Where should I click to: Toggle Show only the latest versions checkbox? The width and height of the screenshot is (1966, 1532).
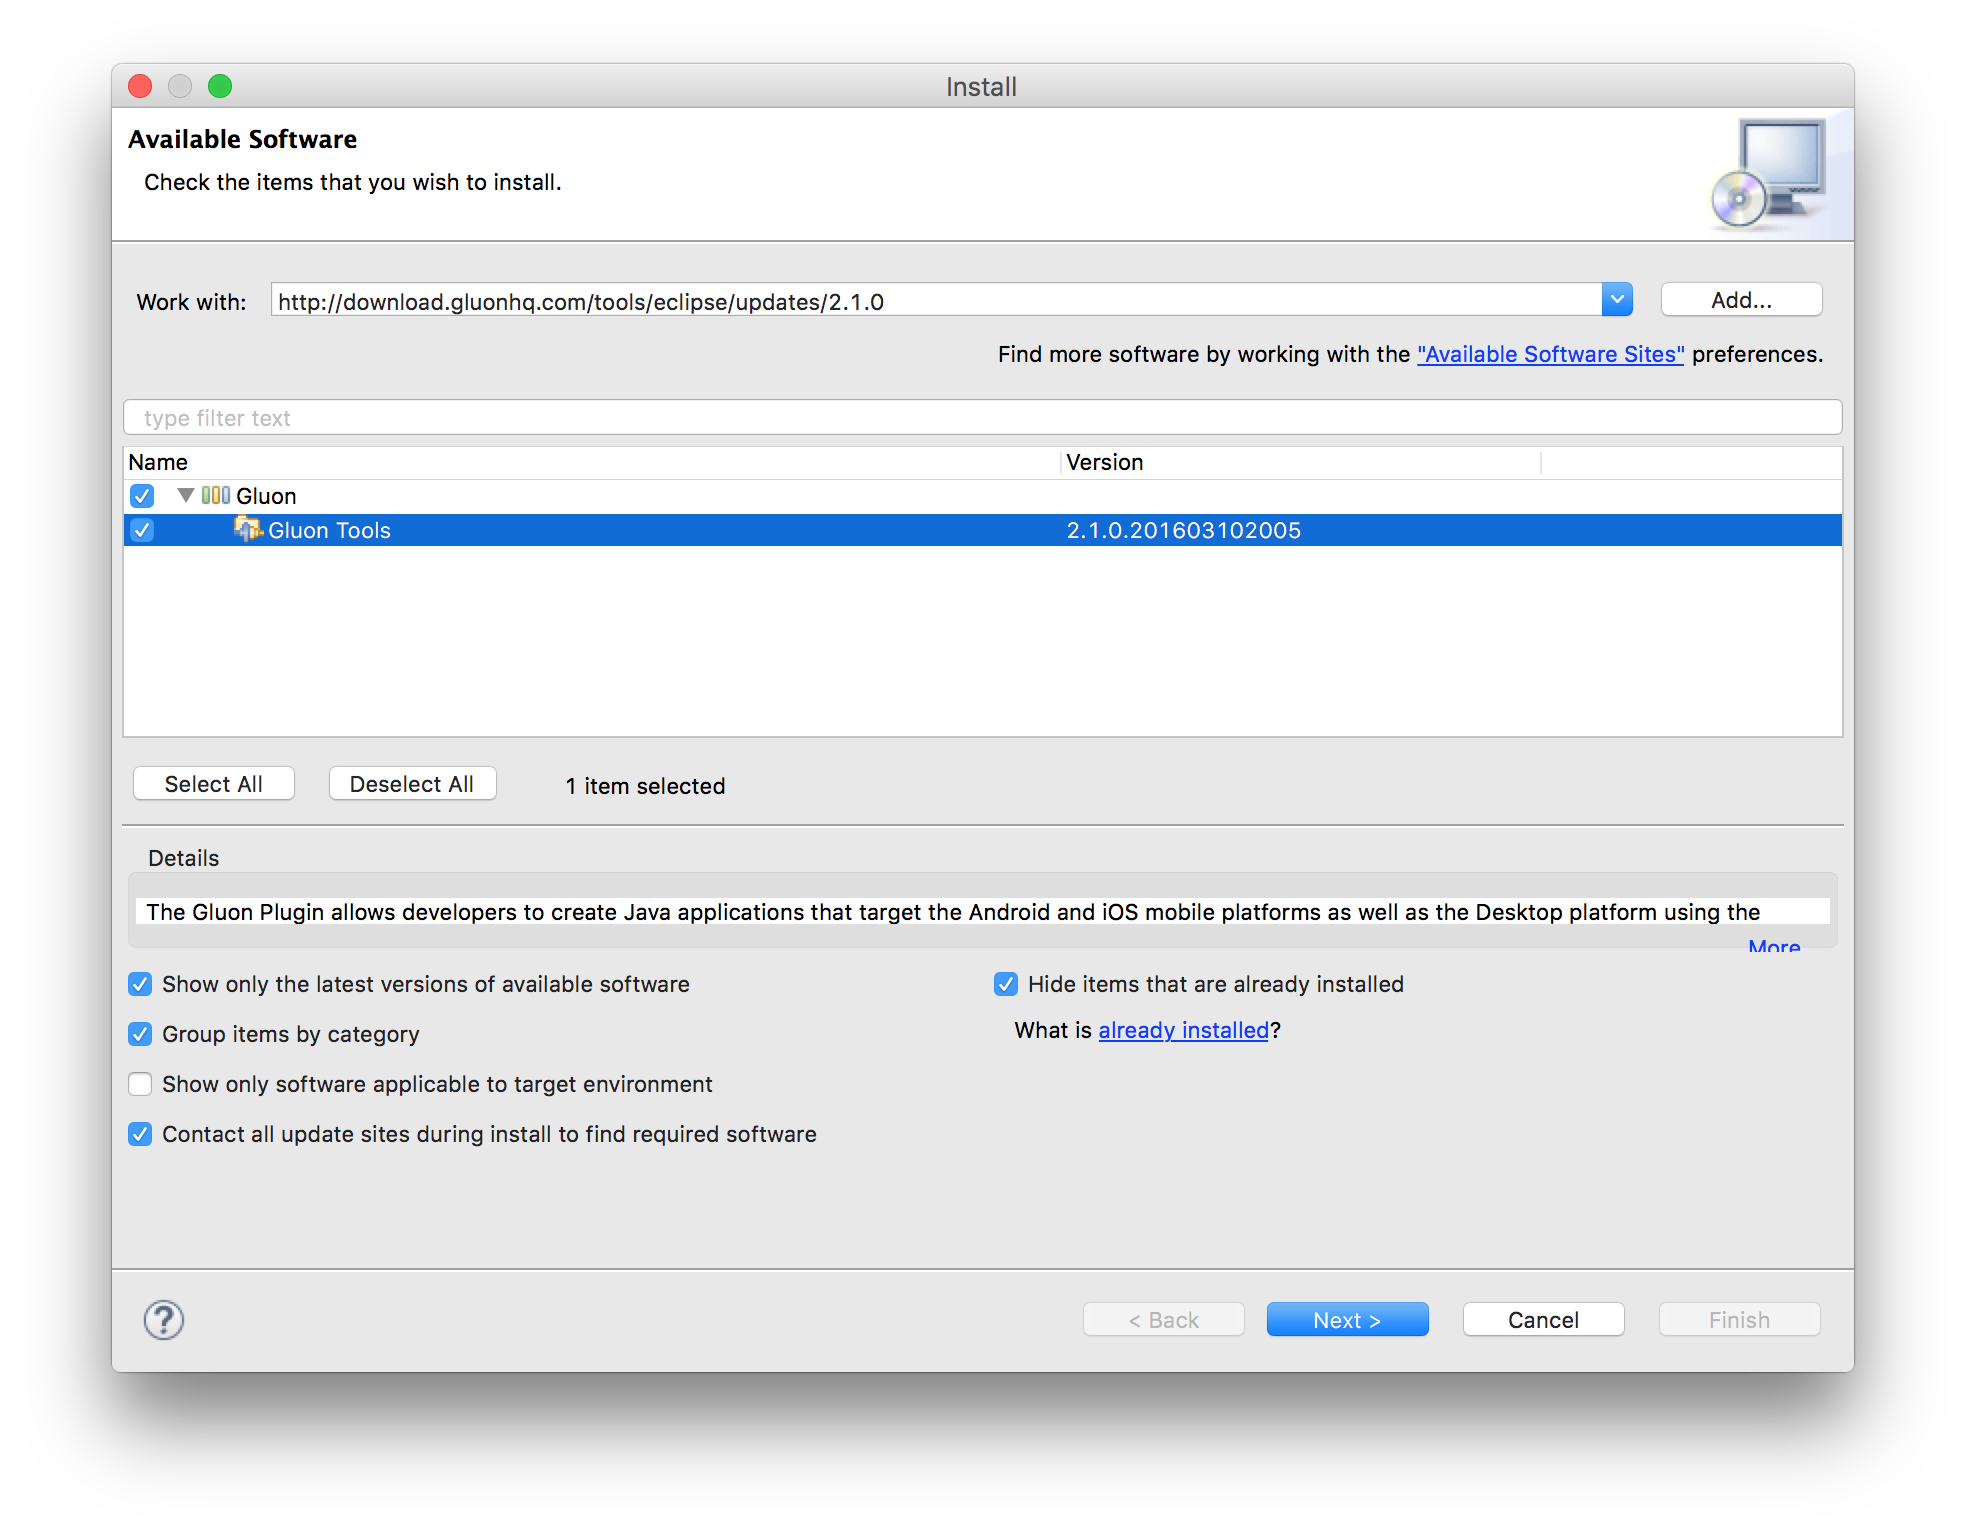click(140, 984)
